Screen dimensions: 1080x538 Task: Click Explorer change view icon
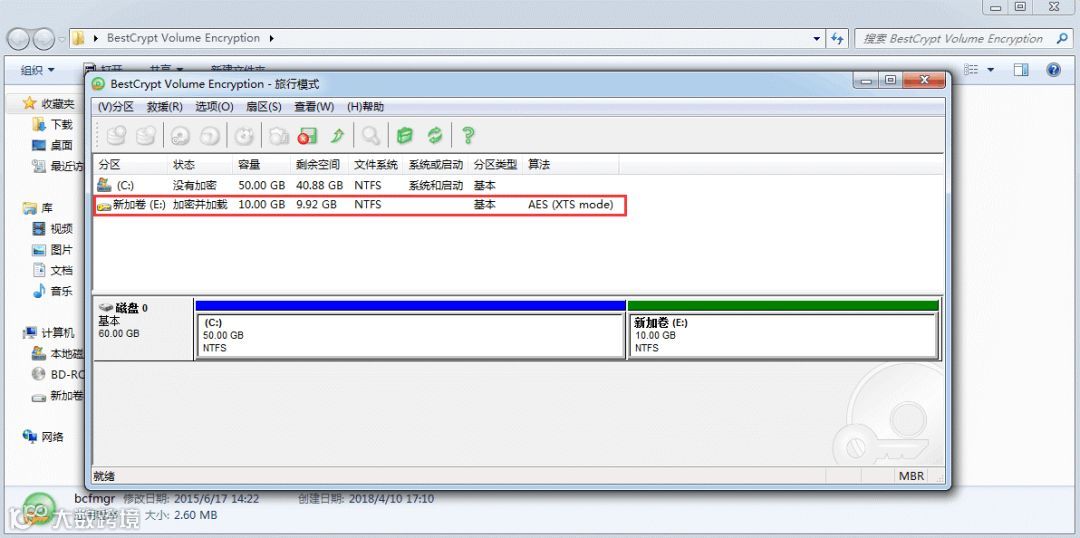[x=971, y=70]
